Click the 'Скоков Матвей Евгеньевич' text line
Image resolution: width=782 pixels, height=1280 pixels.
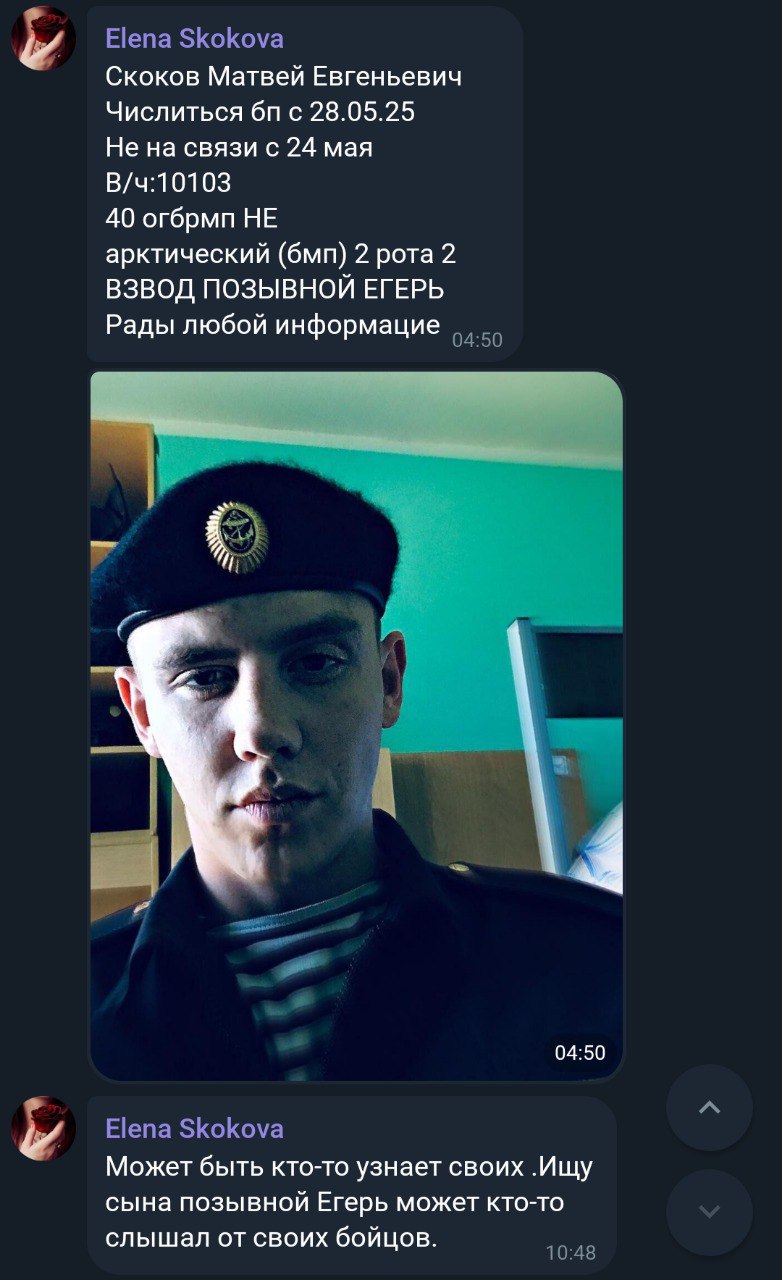tap(284, 77)
